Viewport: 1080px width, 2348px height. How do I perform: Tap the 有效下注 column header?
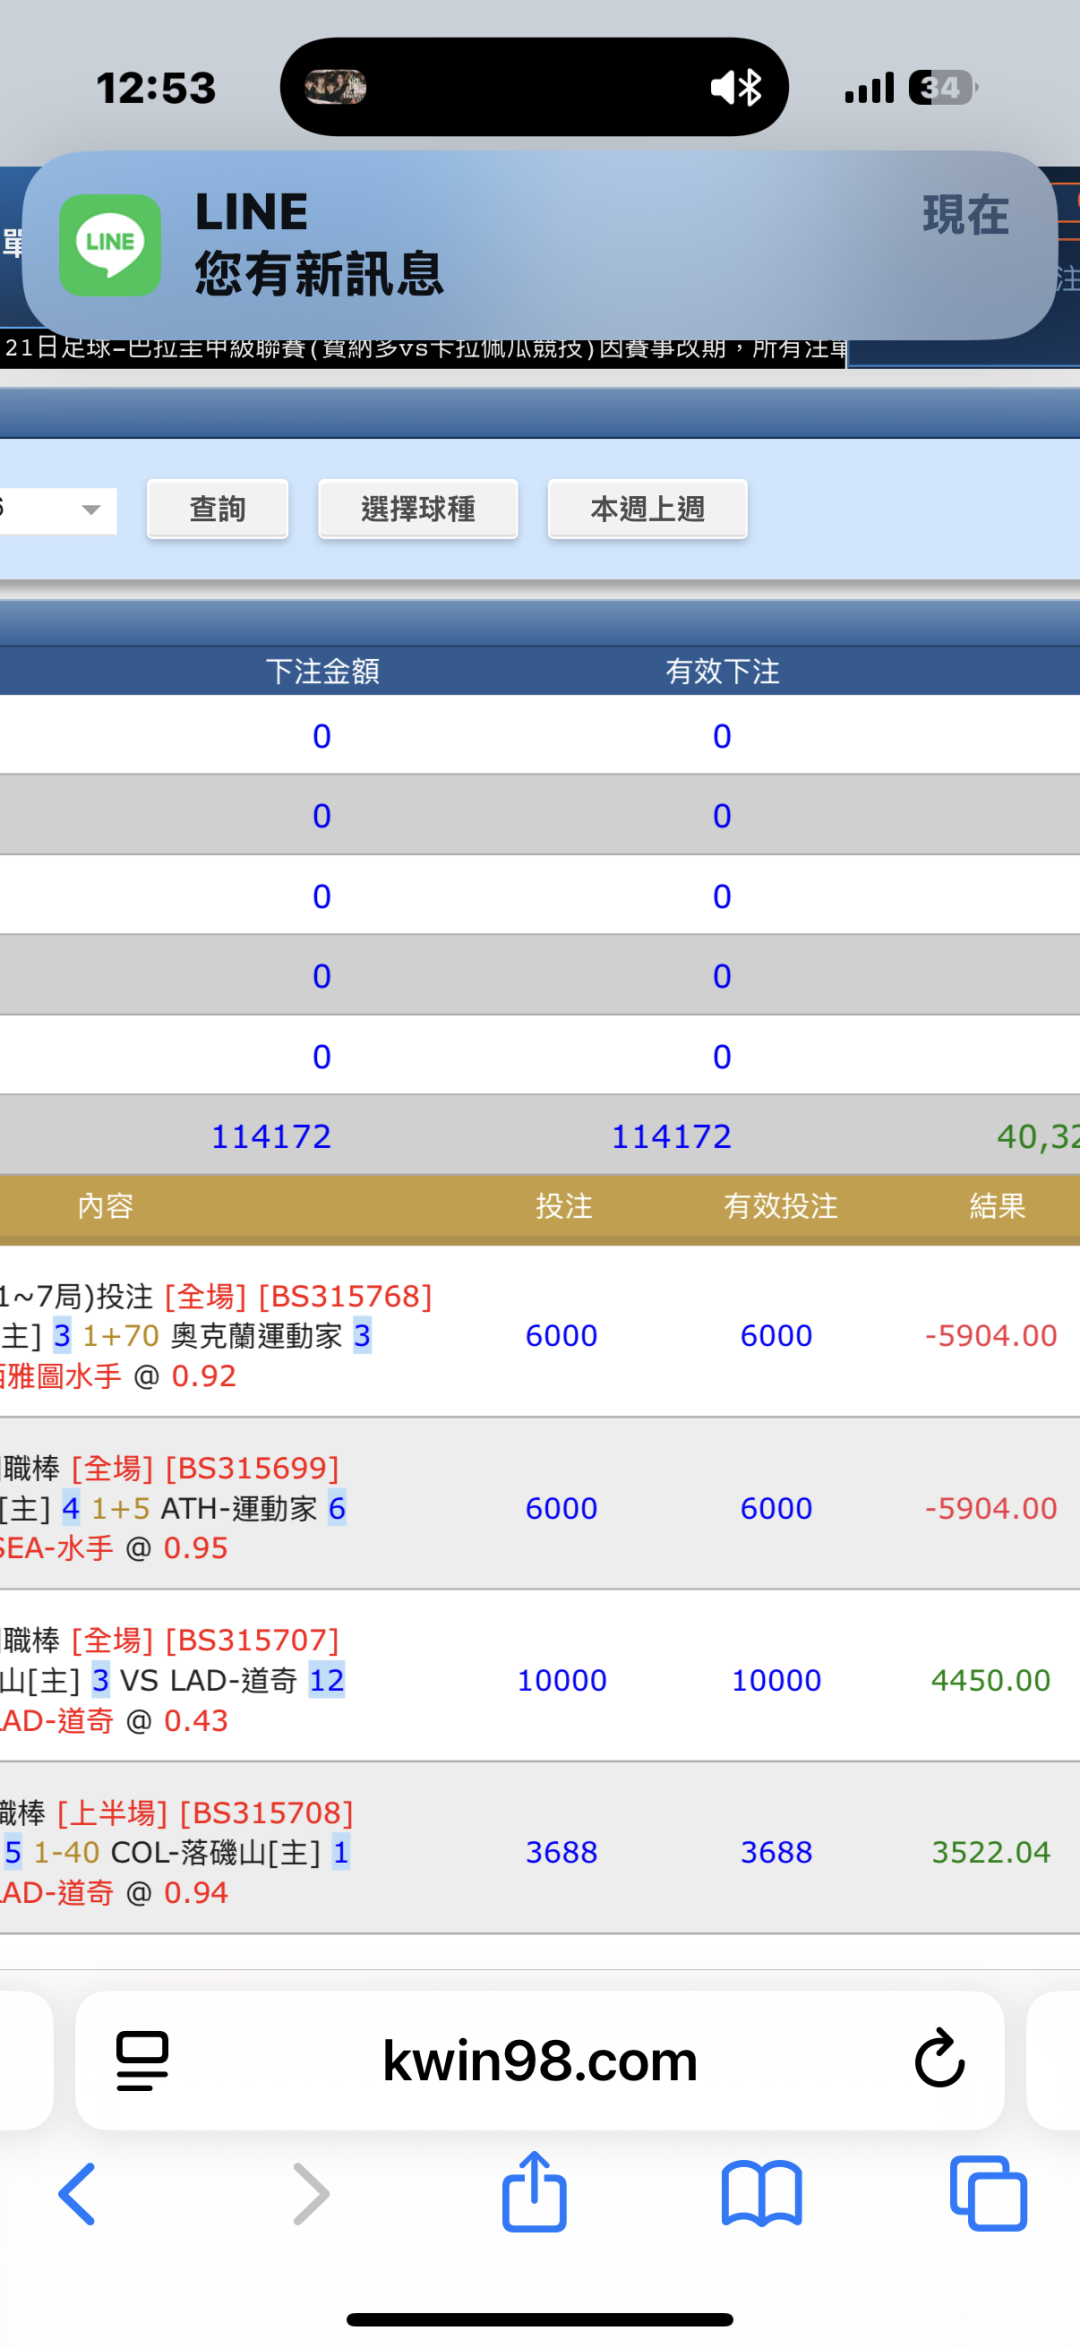pos(722,671)
